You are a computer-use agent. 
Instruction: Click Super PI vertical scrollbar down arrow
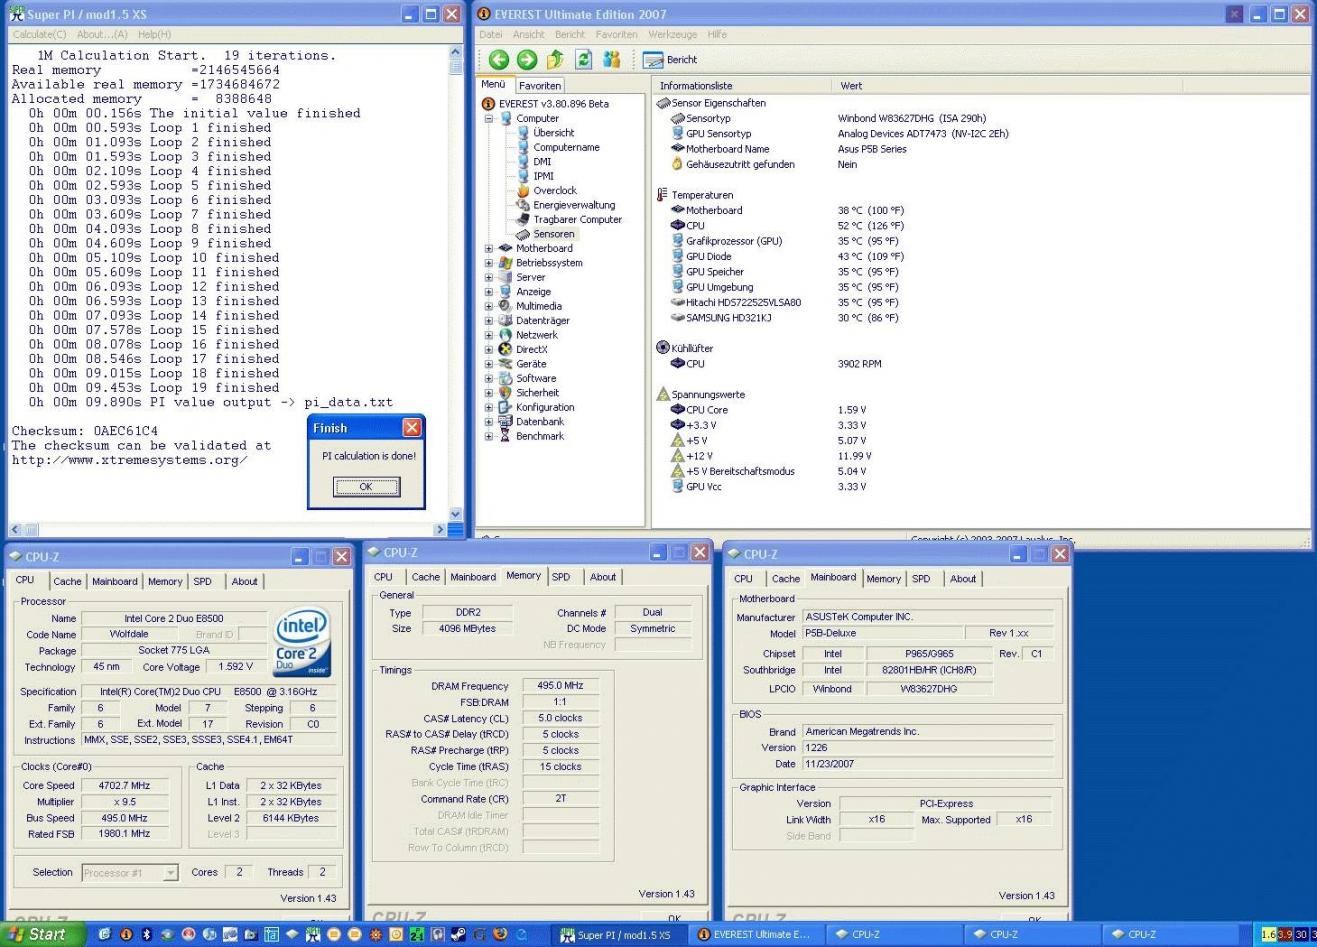(456, 514)
